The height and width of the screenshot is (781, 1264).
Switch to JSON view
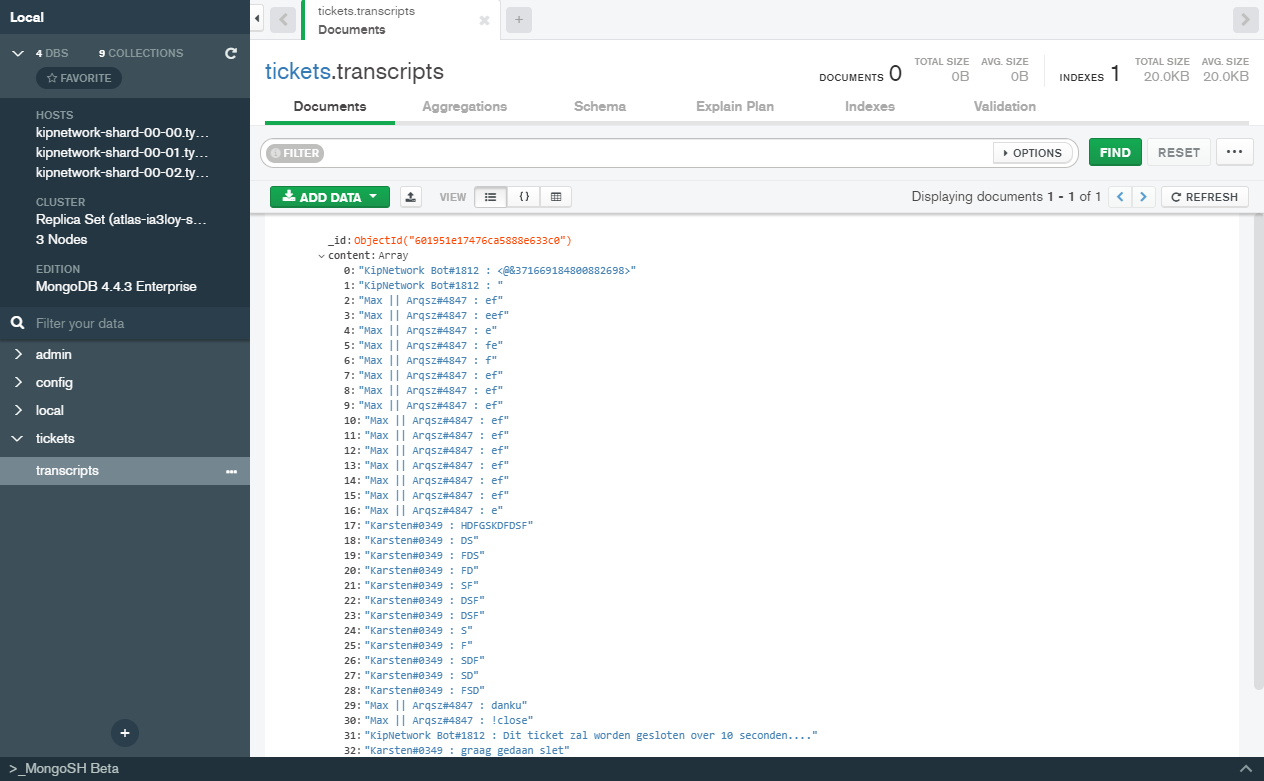(523, 197)
